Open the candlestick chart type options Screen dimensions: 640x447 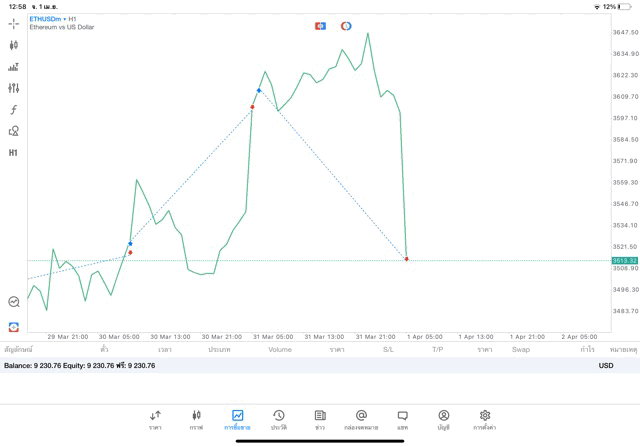14,45
